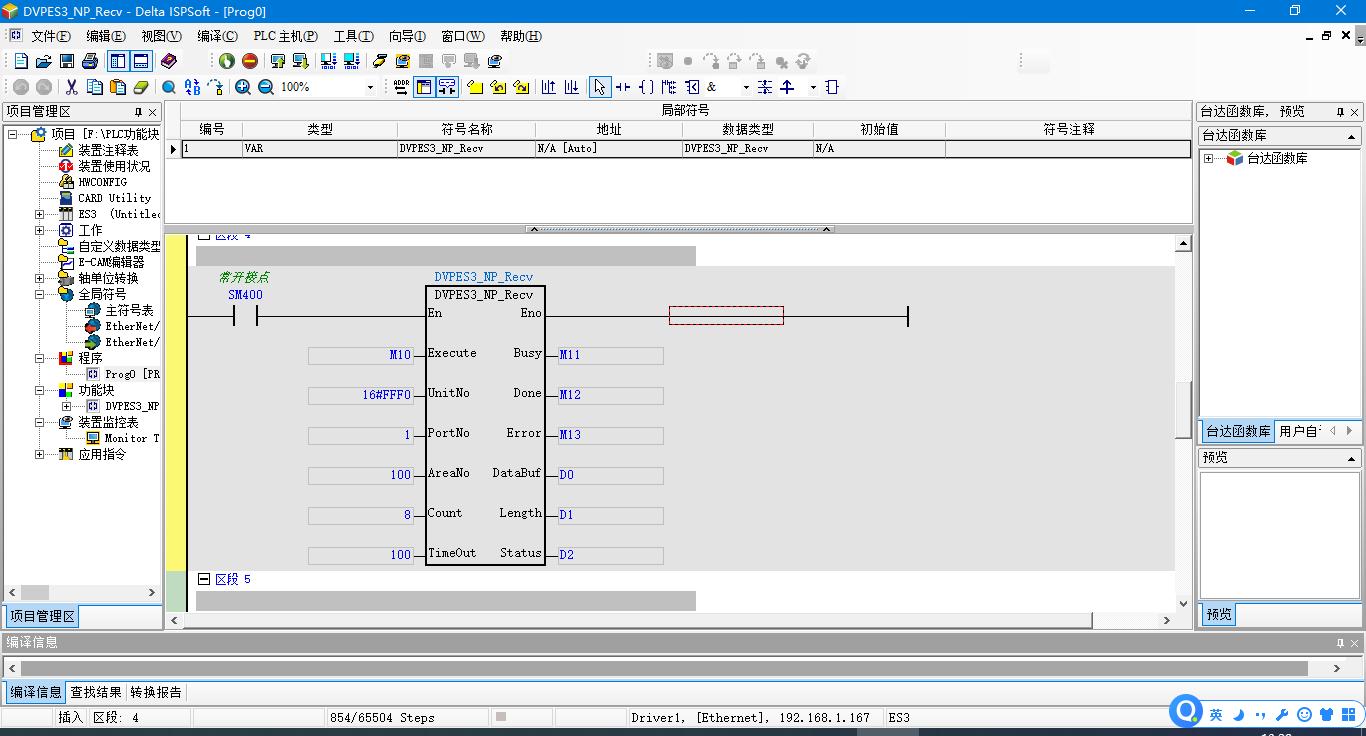Zoom in with the plus magnifier icon
Image resolution: width=1366 pixels, height=736 pixels.
(243, 87)
